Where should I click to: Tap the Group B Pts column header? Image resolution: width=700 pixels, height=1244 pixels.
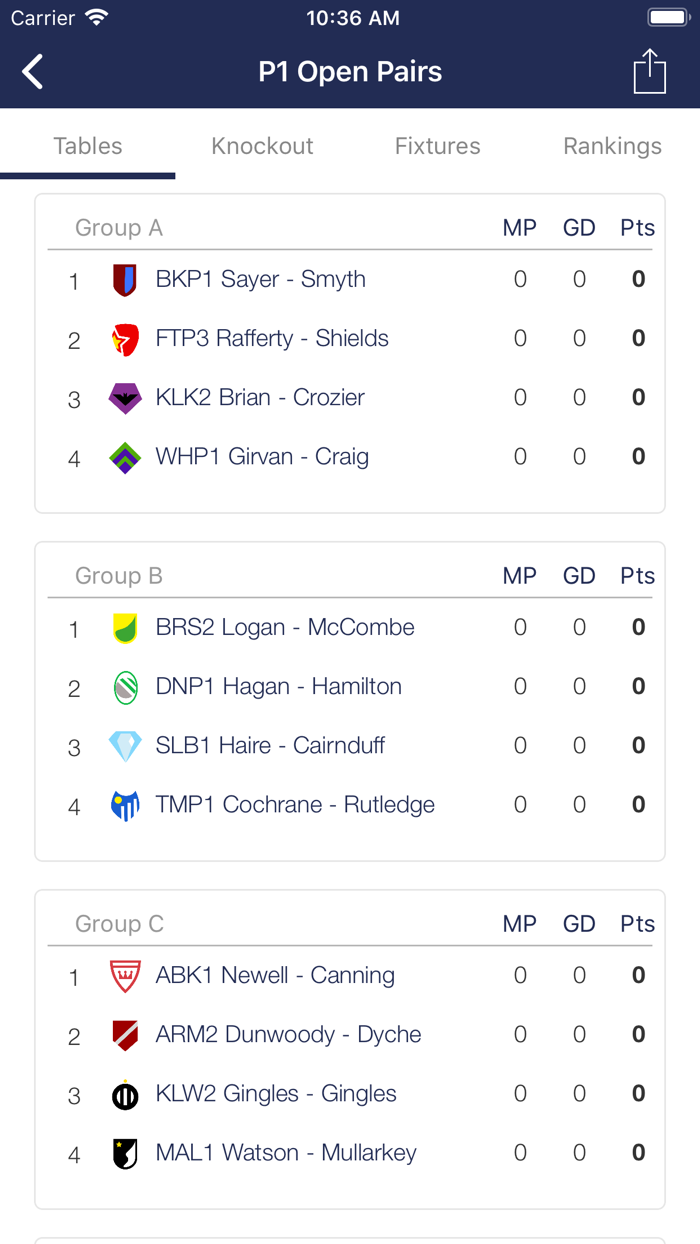(637, 576)
